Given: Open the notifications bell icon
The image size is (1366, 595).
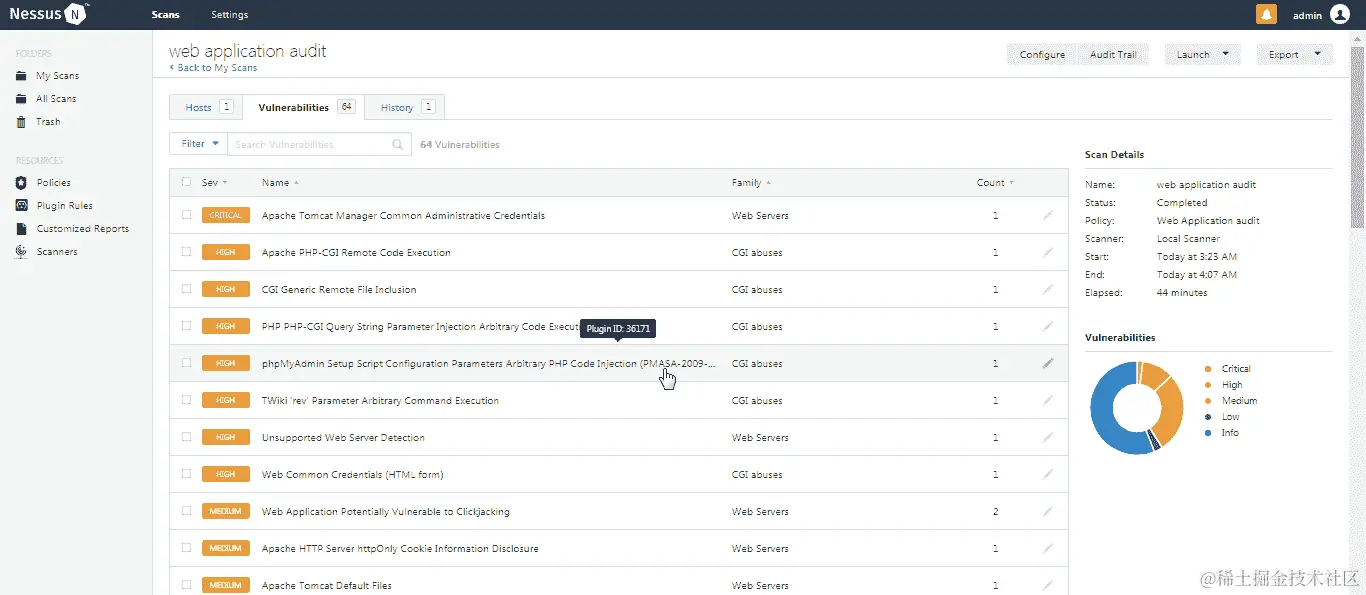Looking at the screenshot, I should [x=1266, y=14].
